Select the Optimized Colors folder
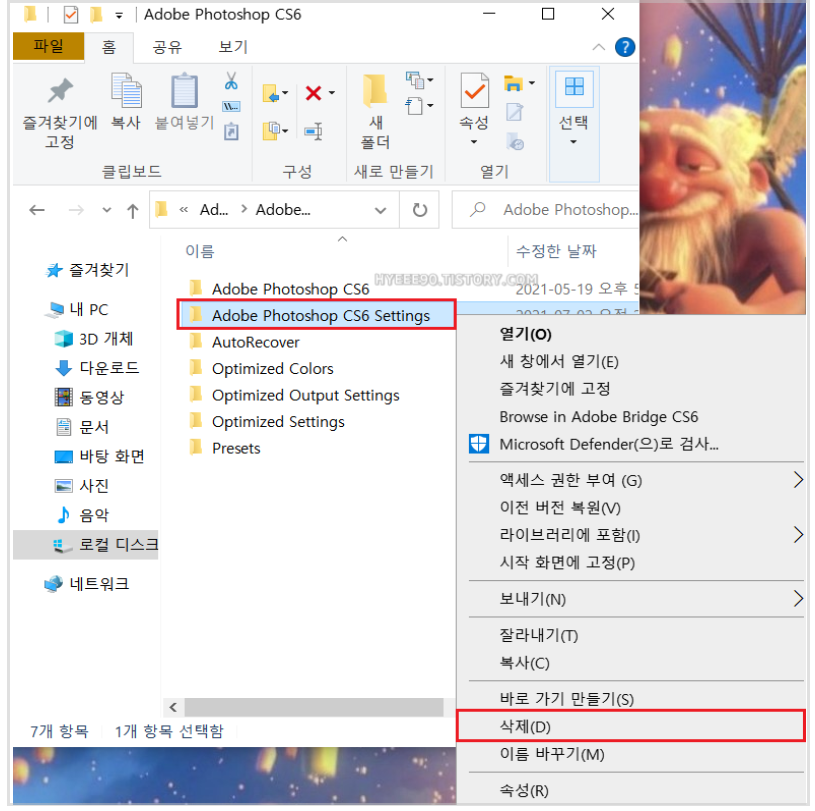815x811 pixels. pyautogui.click(x=261, y=368)
